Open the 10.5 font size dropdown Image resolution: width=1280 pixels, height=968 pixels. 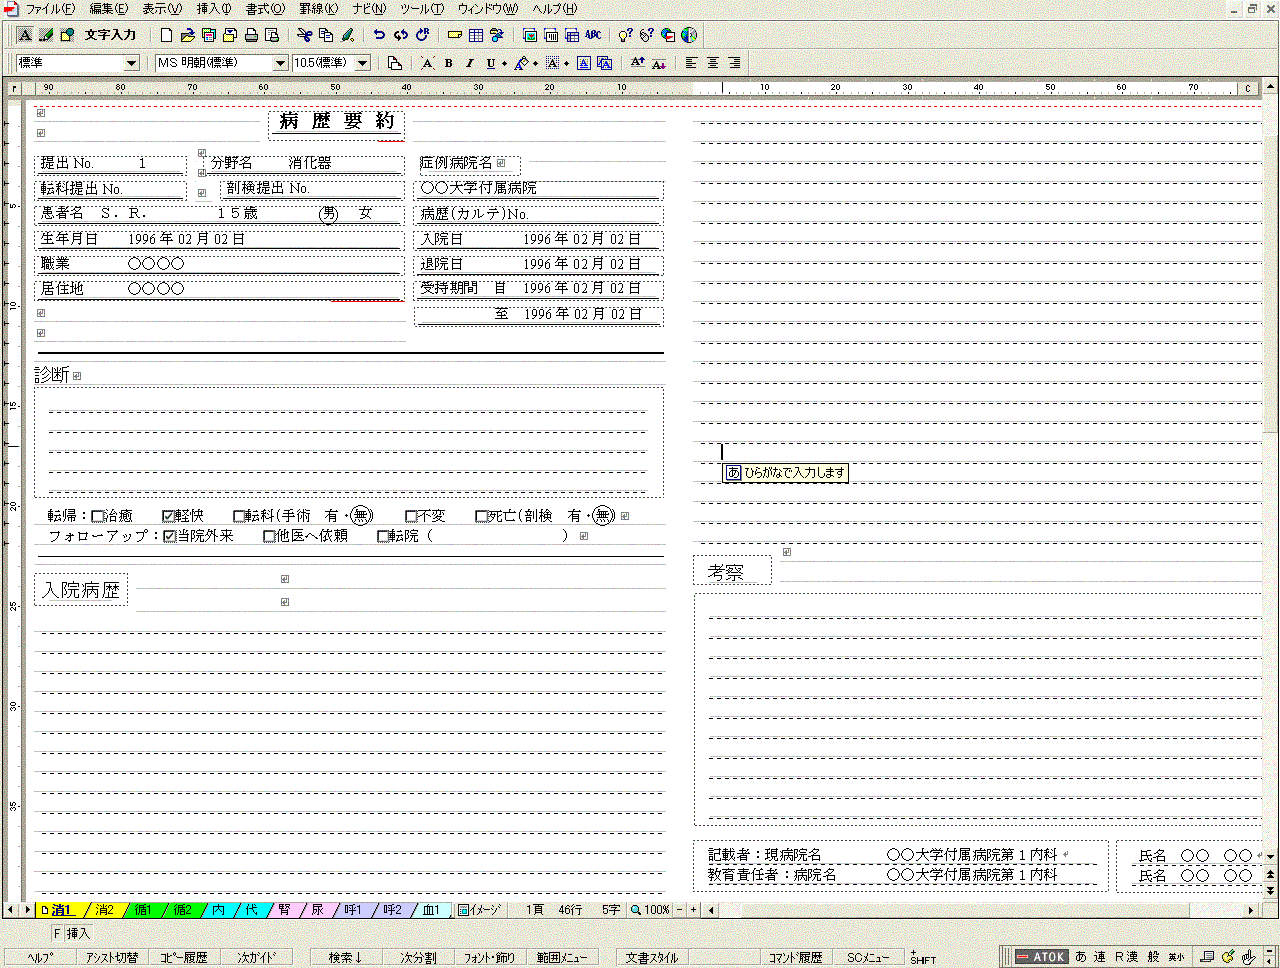click(x=362, y=63)
